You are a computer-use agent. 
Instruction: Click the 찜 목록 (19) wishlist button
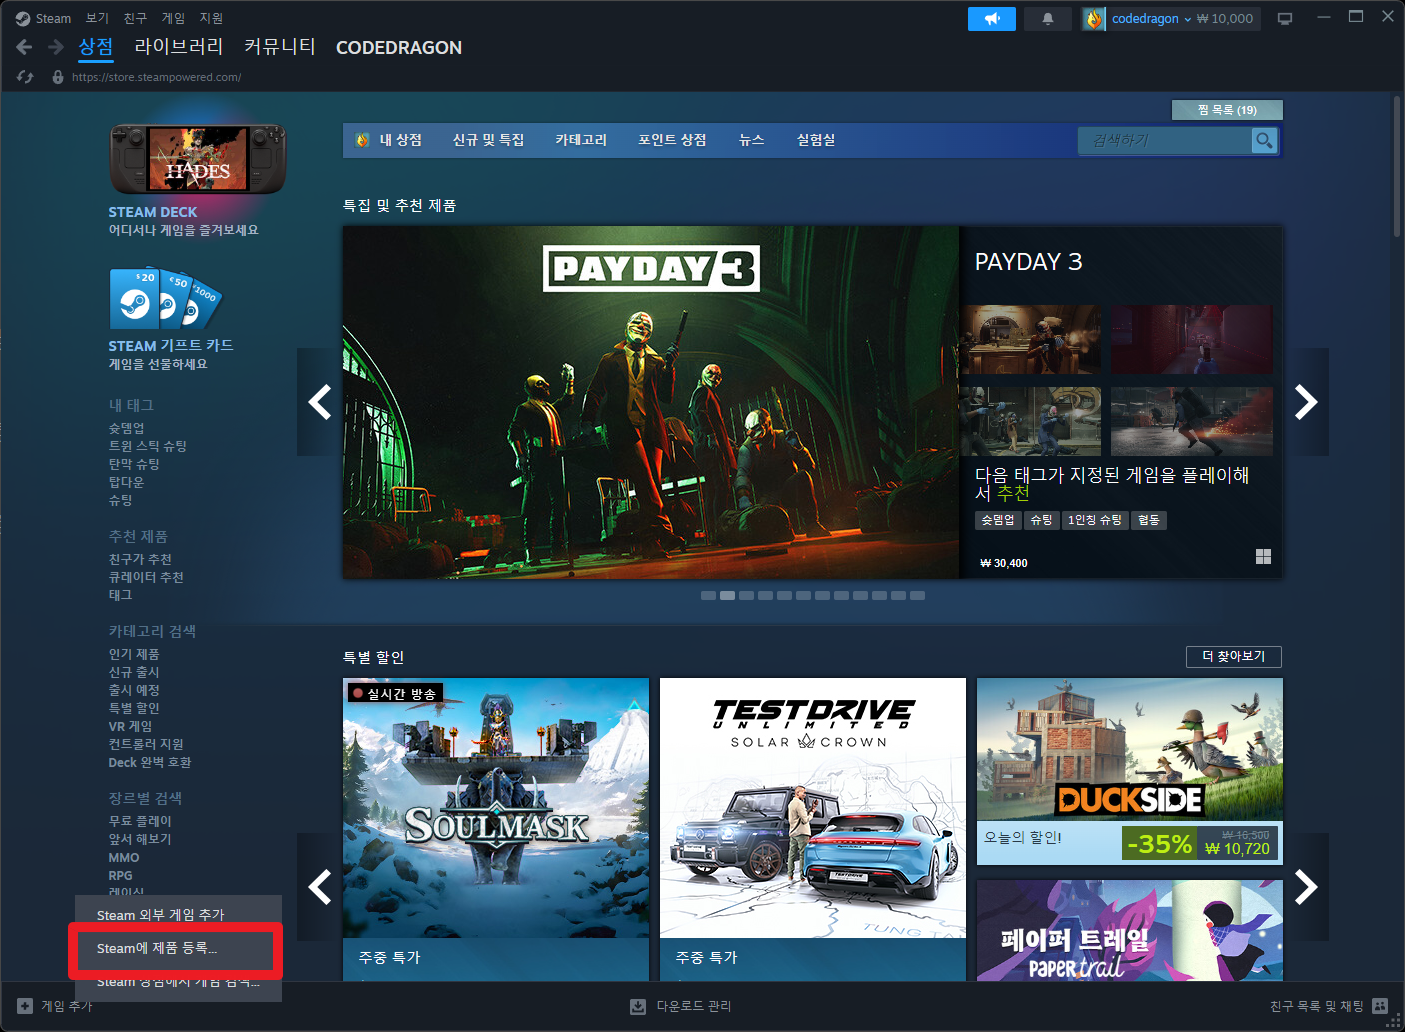pyautogui.click(x=1227, y=110)
